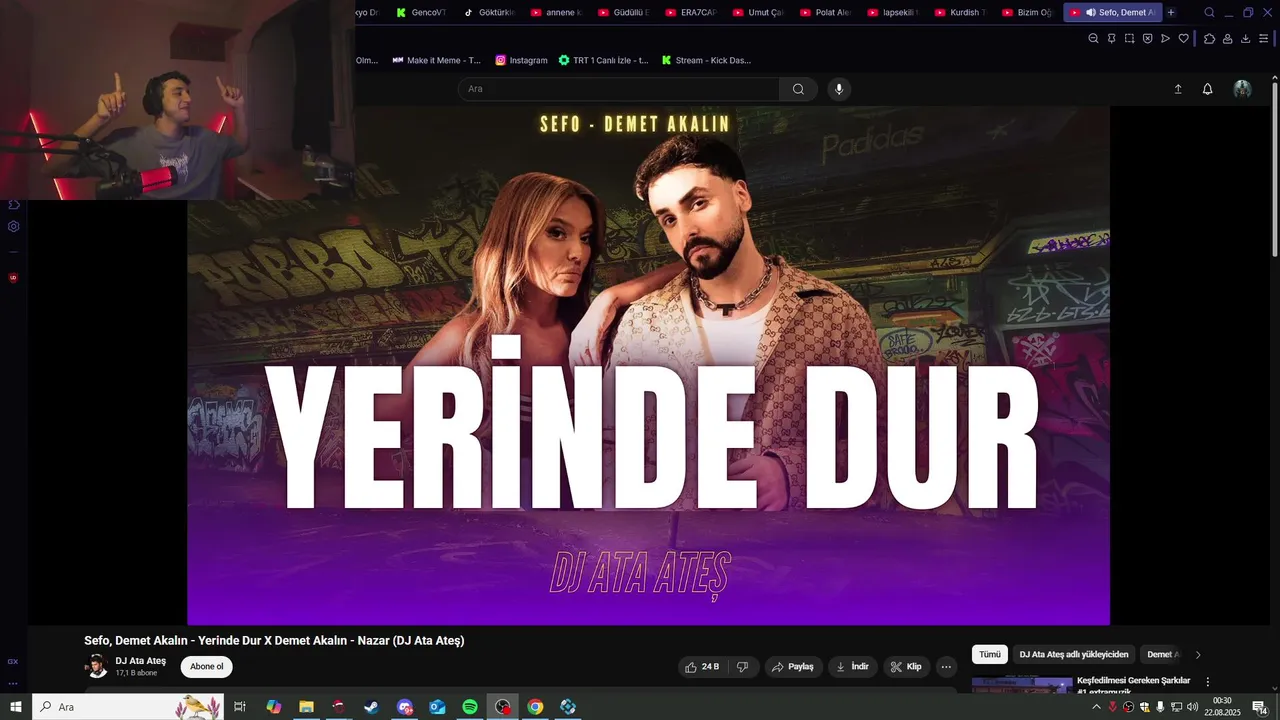The image size is (1280, 720).
Task: Add page to bookmarks with heart icon
Action: [x=1183, y=39]
